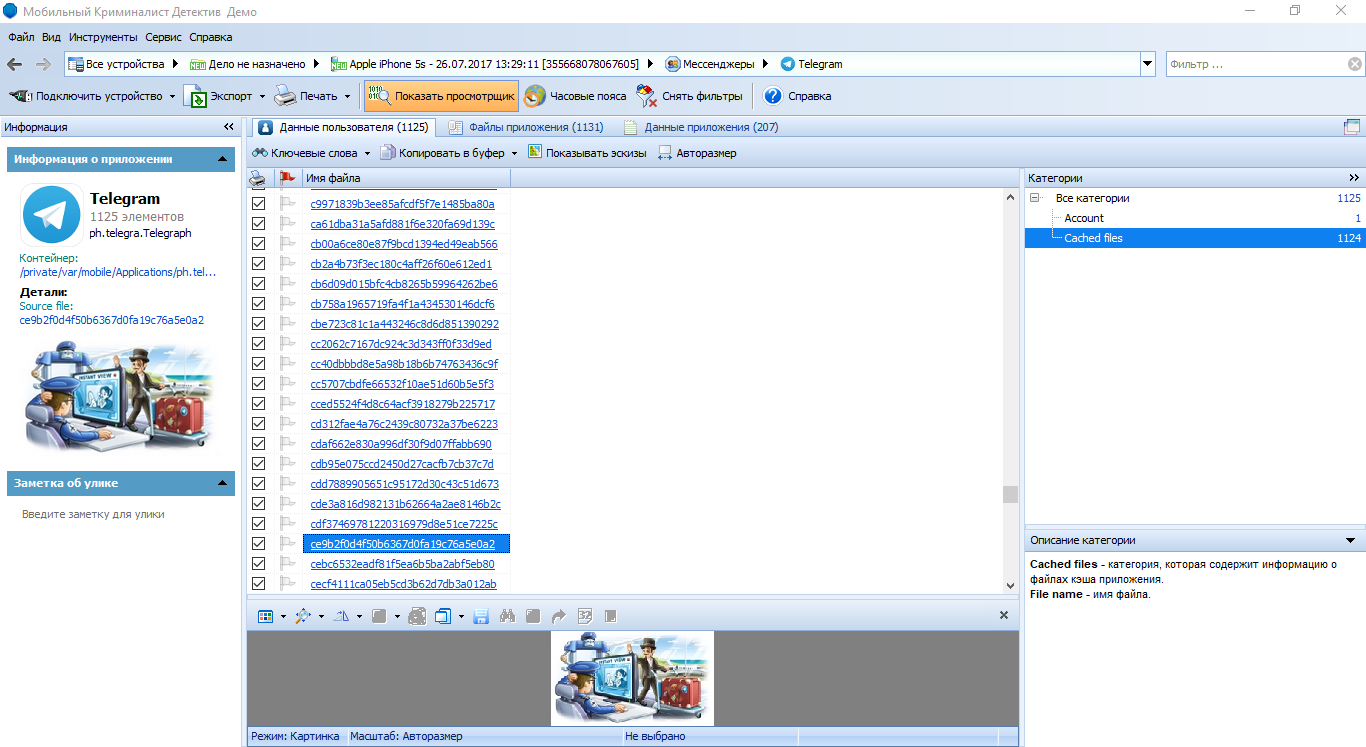Click the back navigation arrow
1366x747 pixels.
point(15,64)
